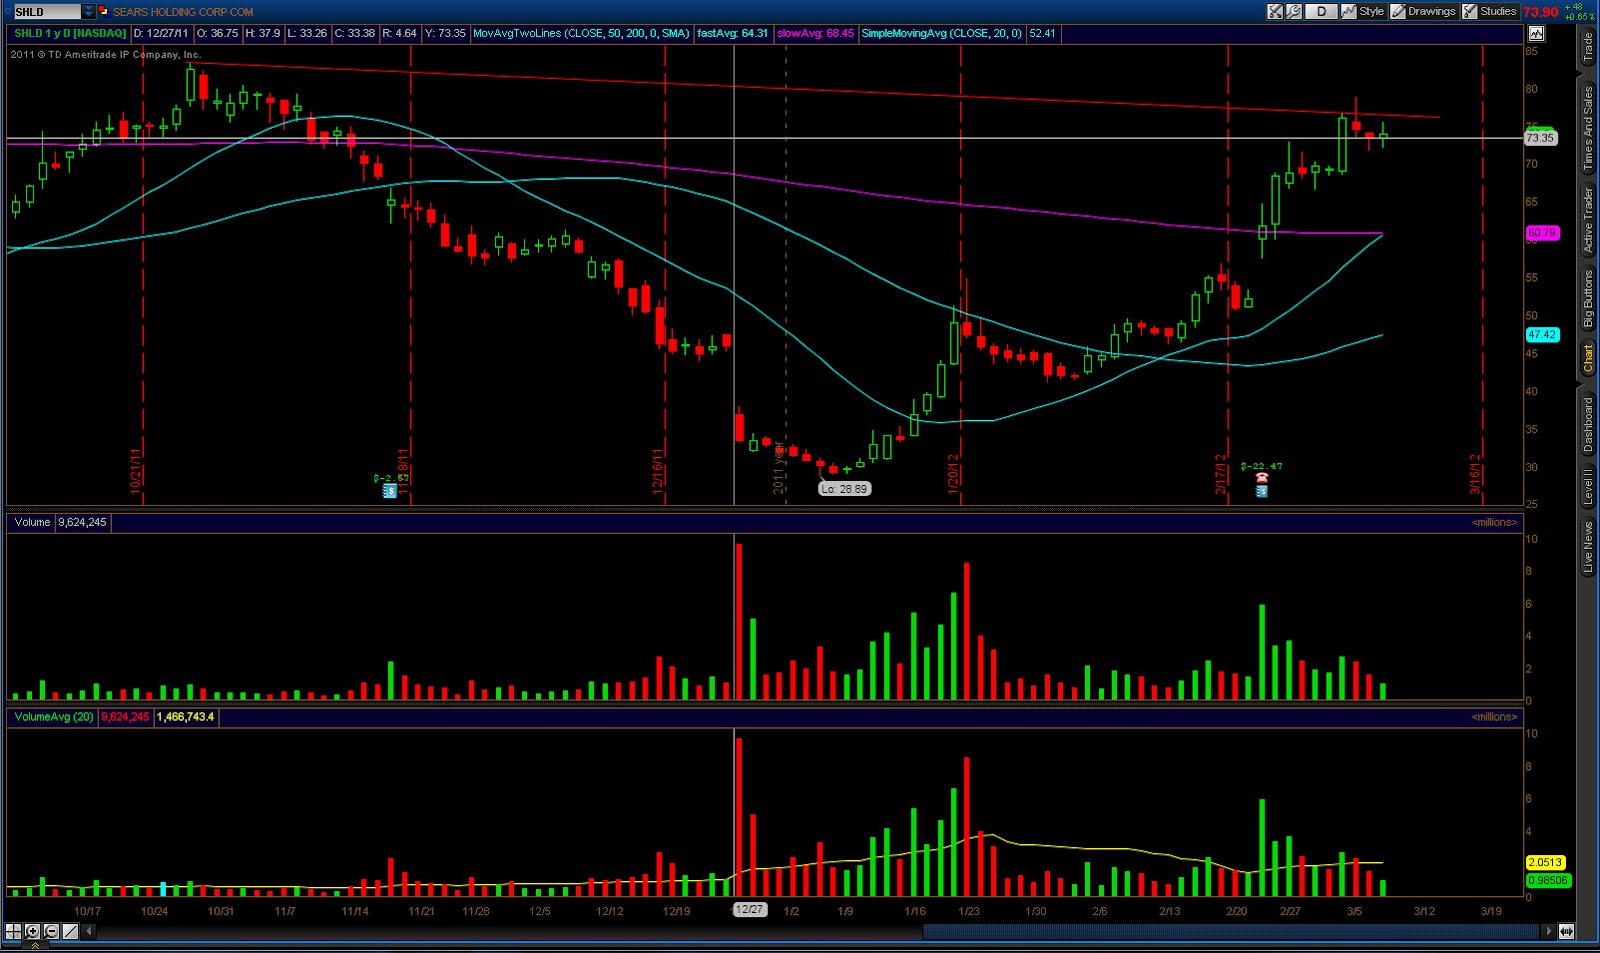Viewport: 1600px width, 953px height.
Task: Click the Lo: 28.89 price bubble
Action: (x=844, y=489)
